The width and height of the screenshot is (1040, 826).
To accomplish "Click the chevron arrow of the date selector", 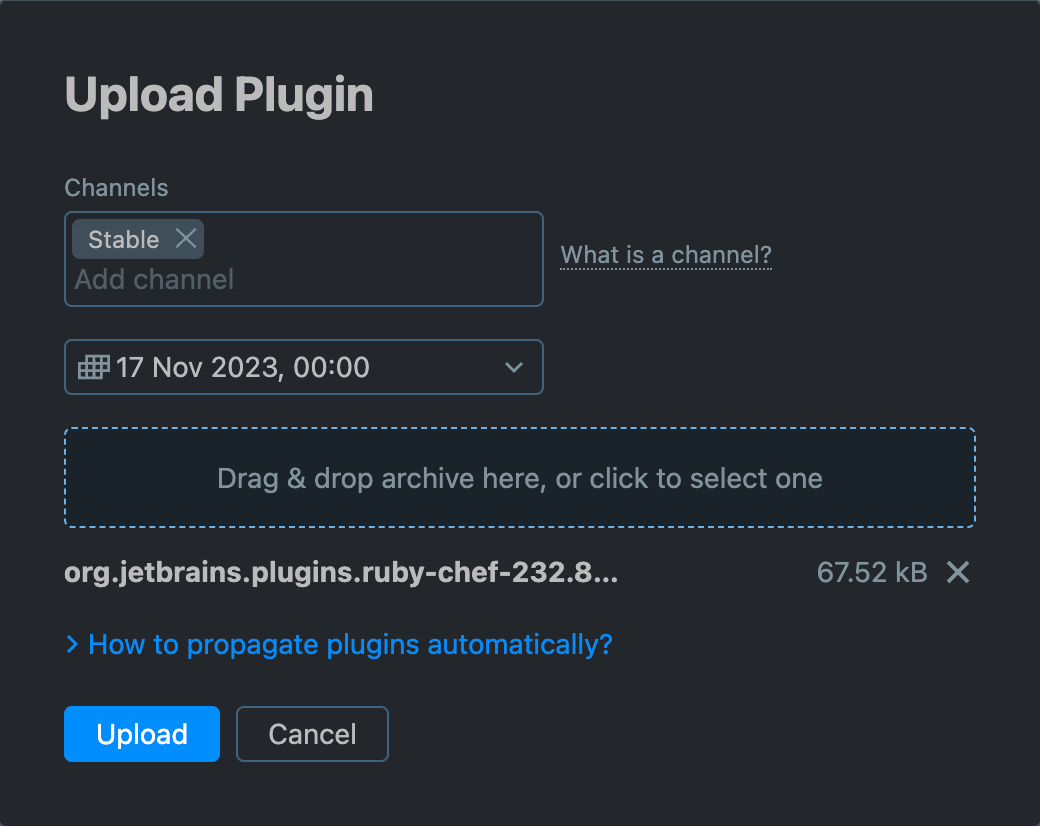I will coord(514,367).
